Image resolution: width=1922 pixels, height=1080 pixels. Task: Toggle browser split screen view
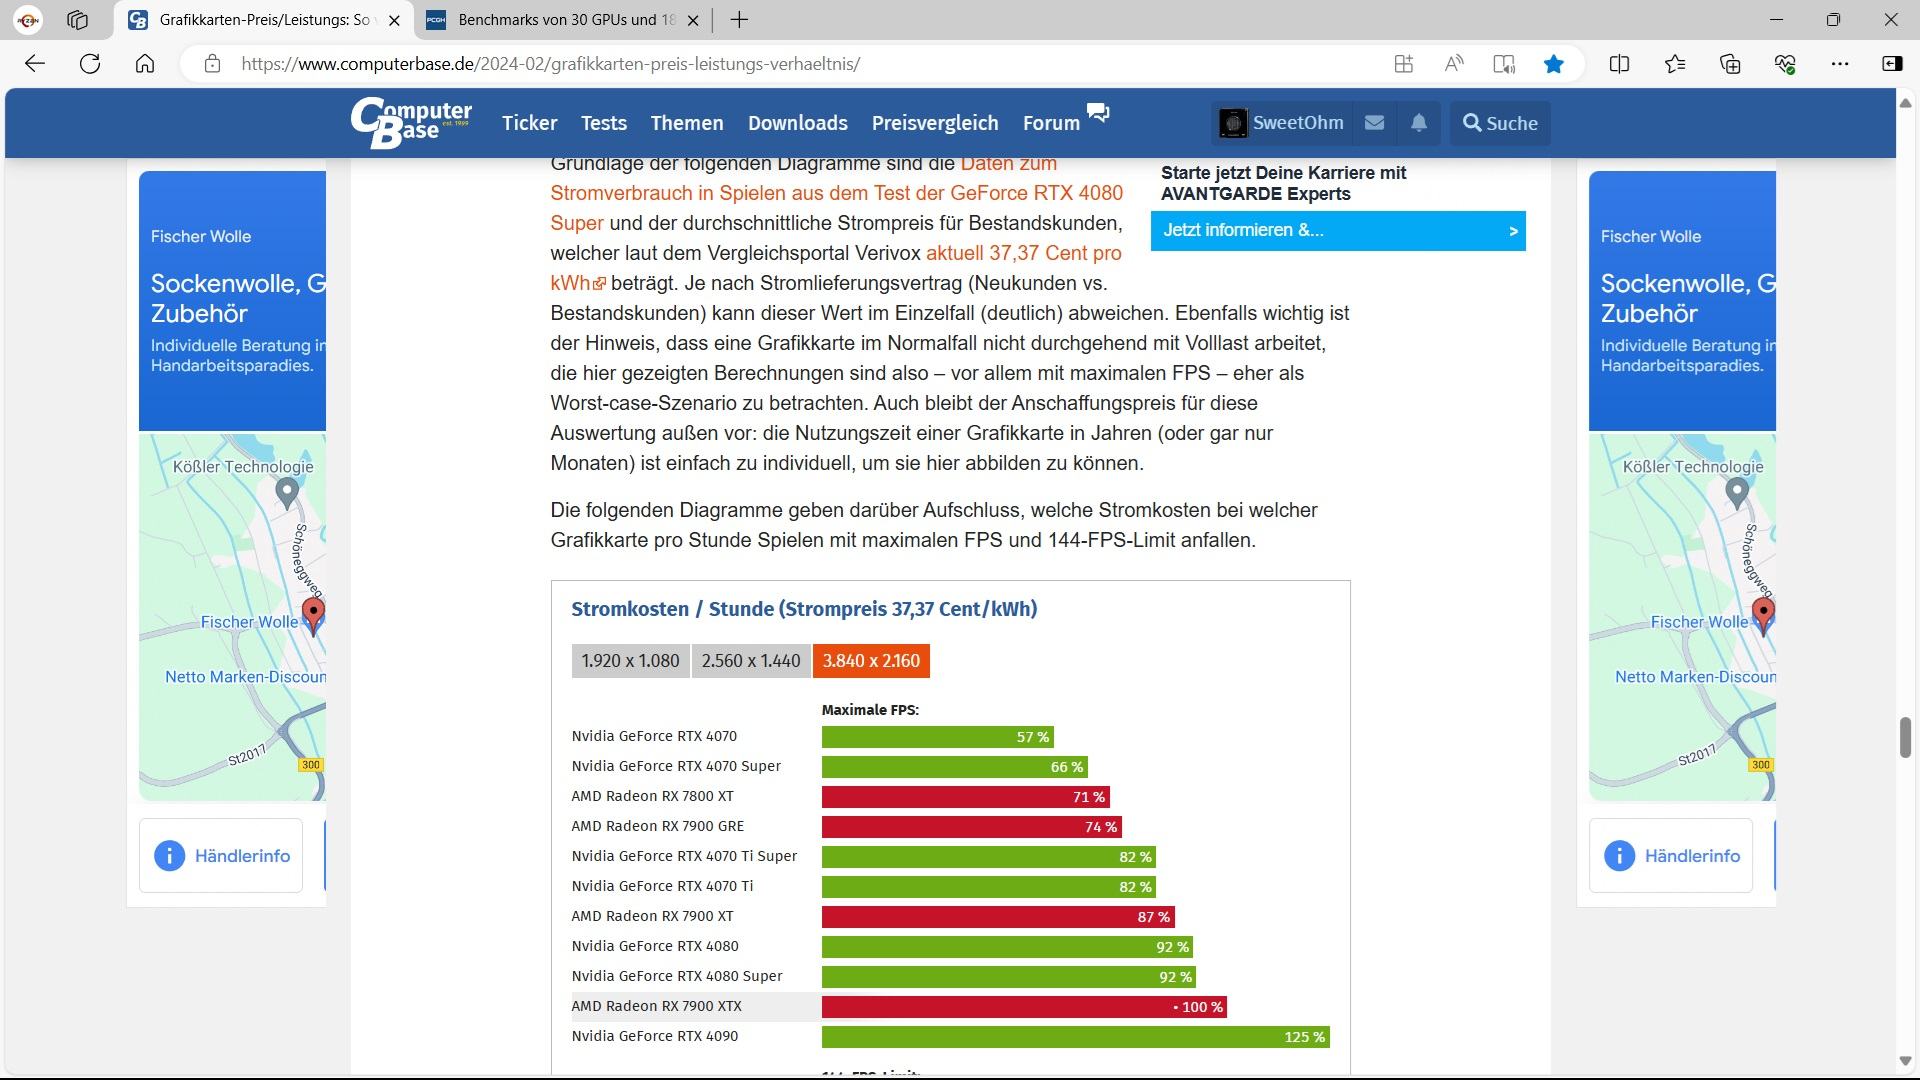point(1619,64)
